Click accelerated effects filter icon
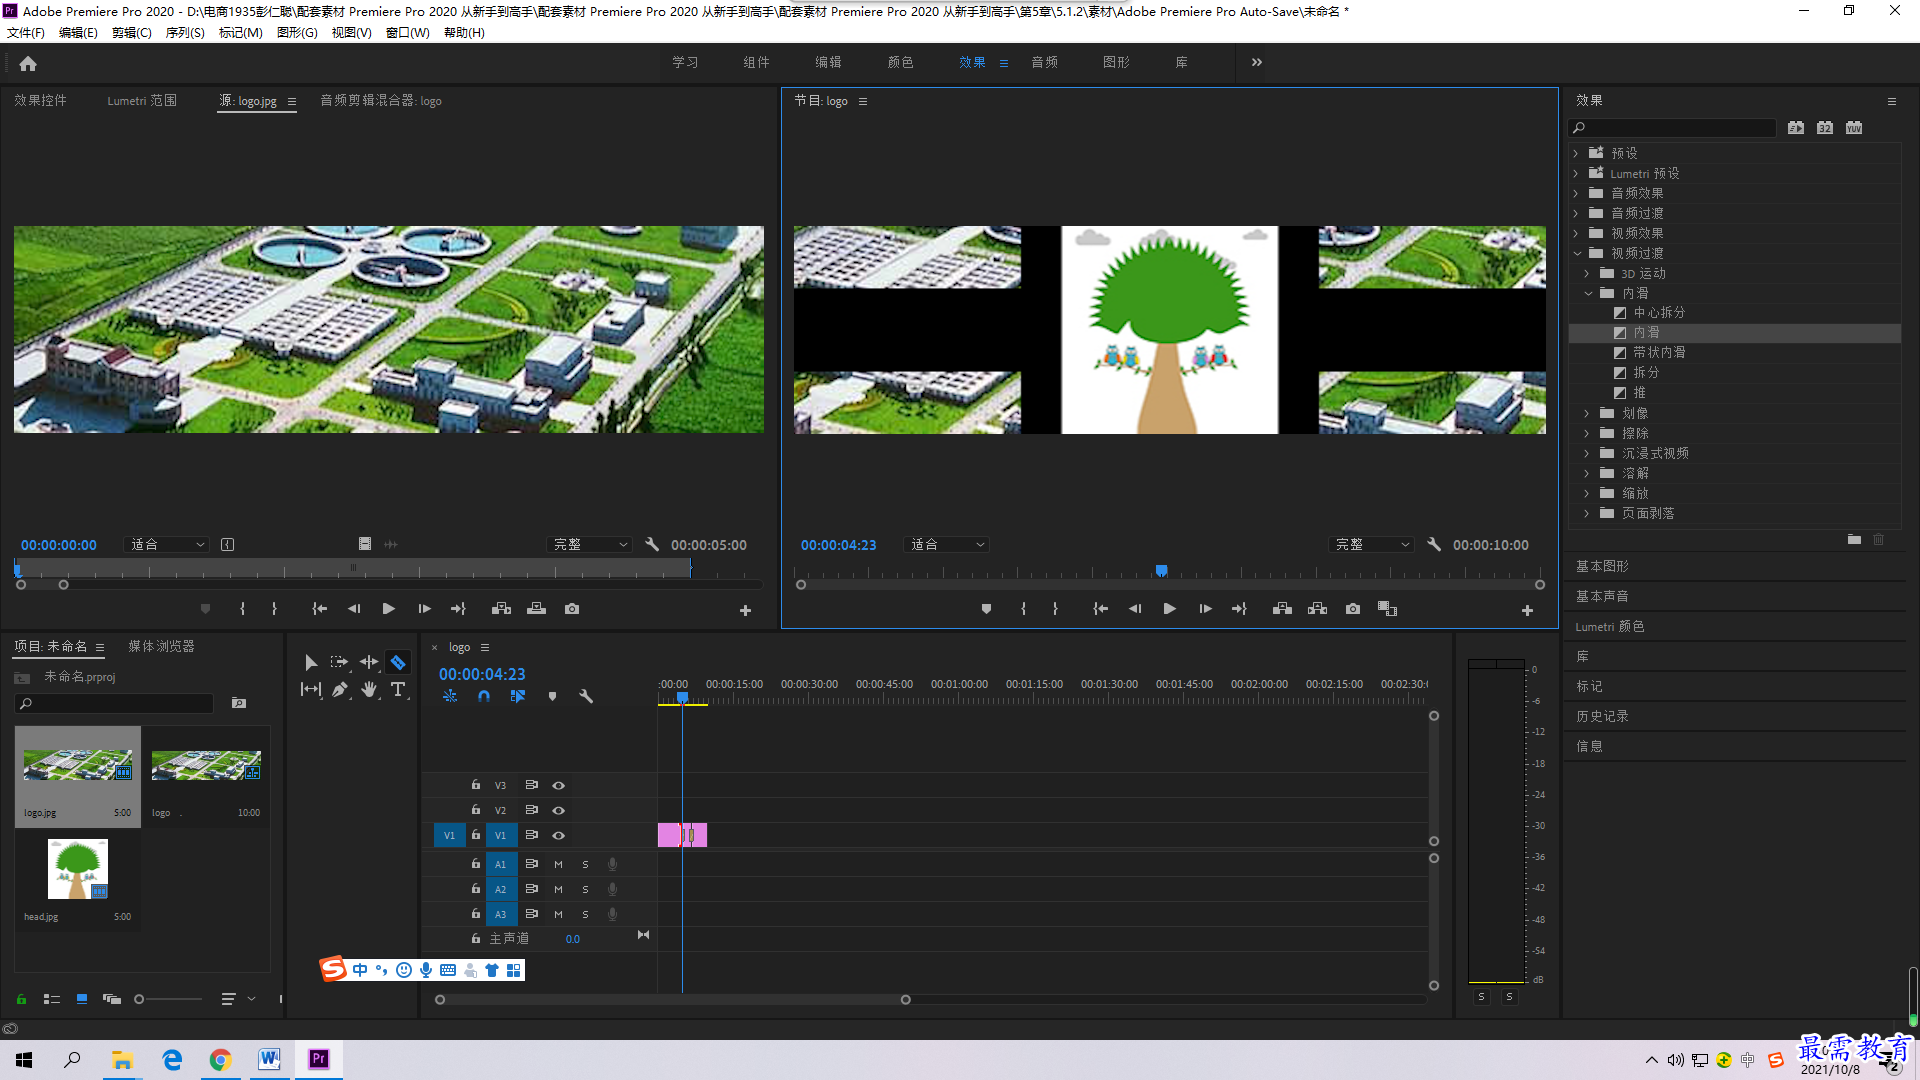 1796,128
